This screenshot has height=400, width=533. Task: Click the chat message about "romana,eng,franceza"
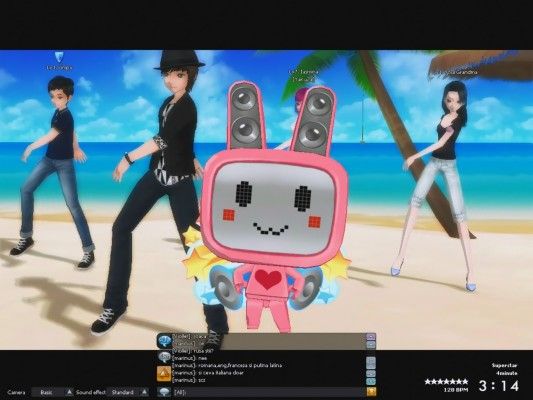(x=227, y=365)
